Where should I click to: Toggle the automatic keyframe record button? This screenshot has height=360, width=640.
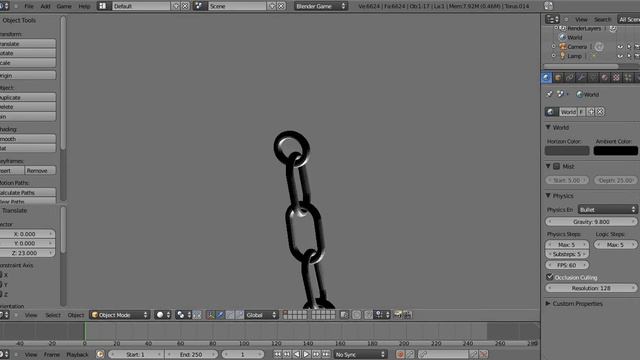(x=400, y=354)
